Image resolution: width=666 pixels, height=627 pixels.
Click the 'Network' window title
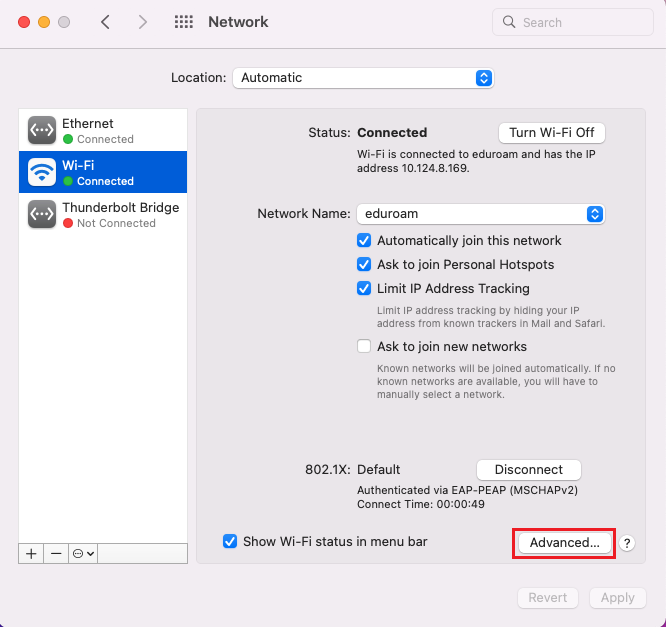238,22
